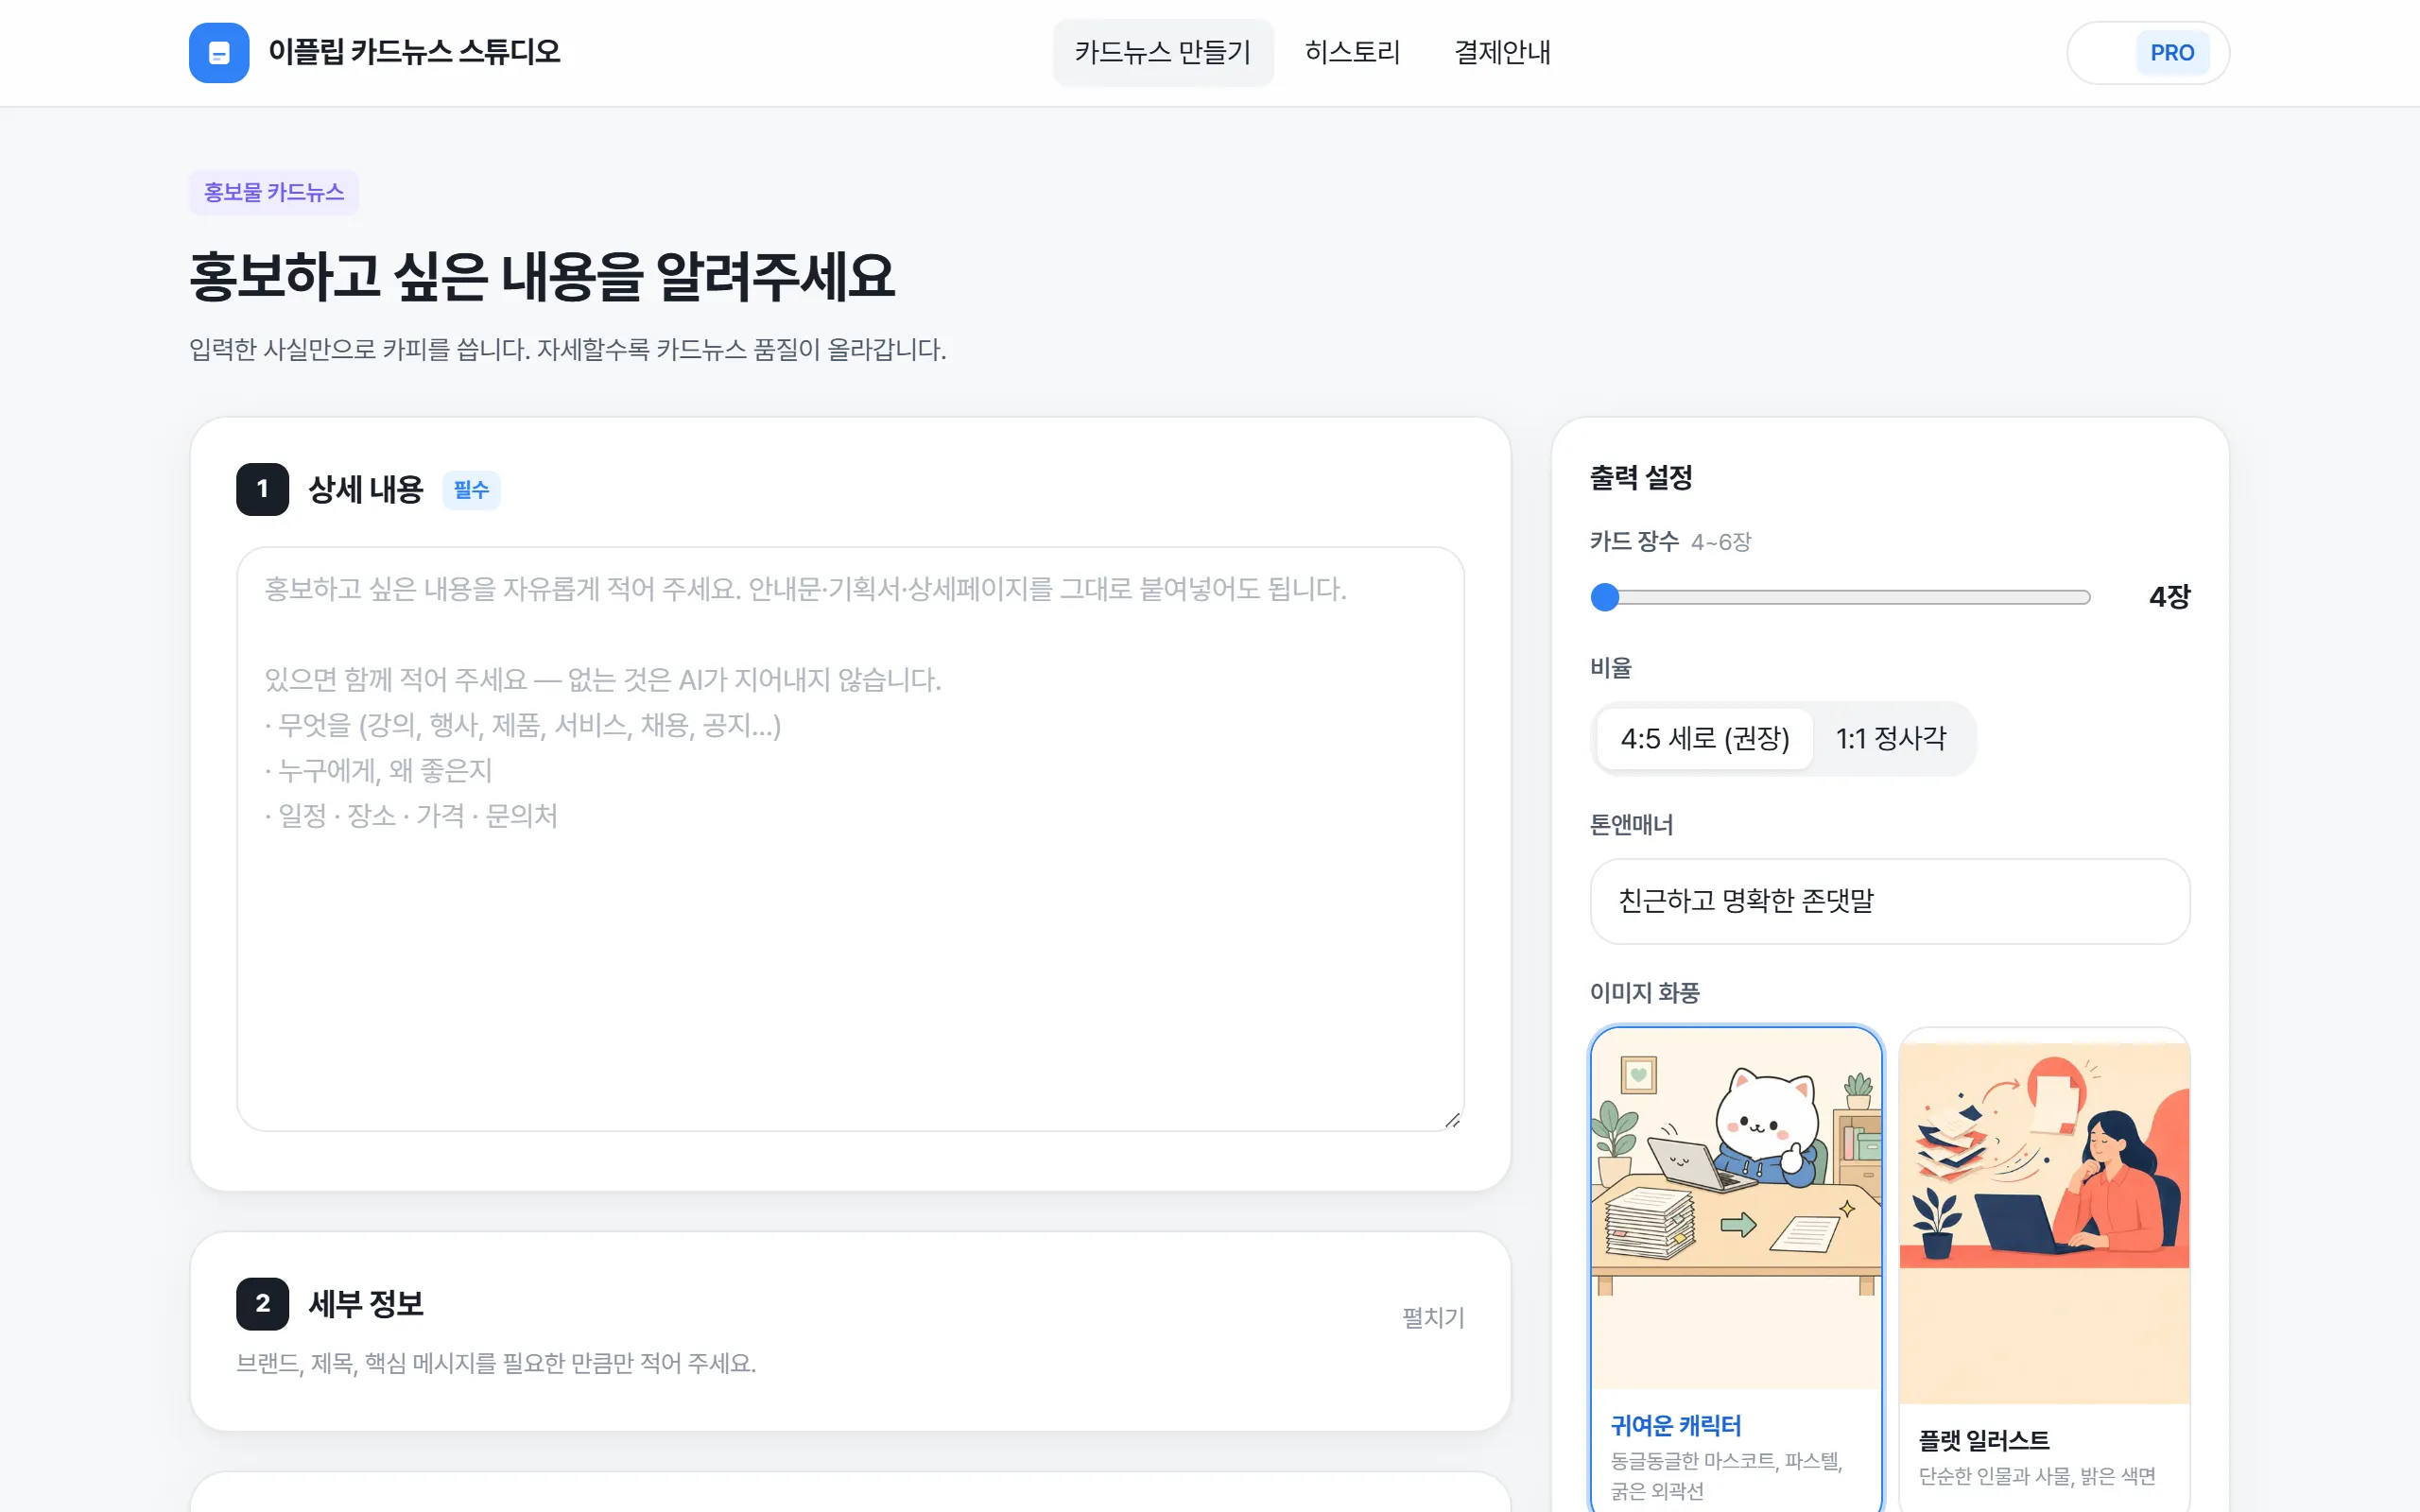Click the 4~6장 range hint text
The height and width of the screenshot is (1512, 2420).
point(1720,542)
